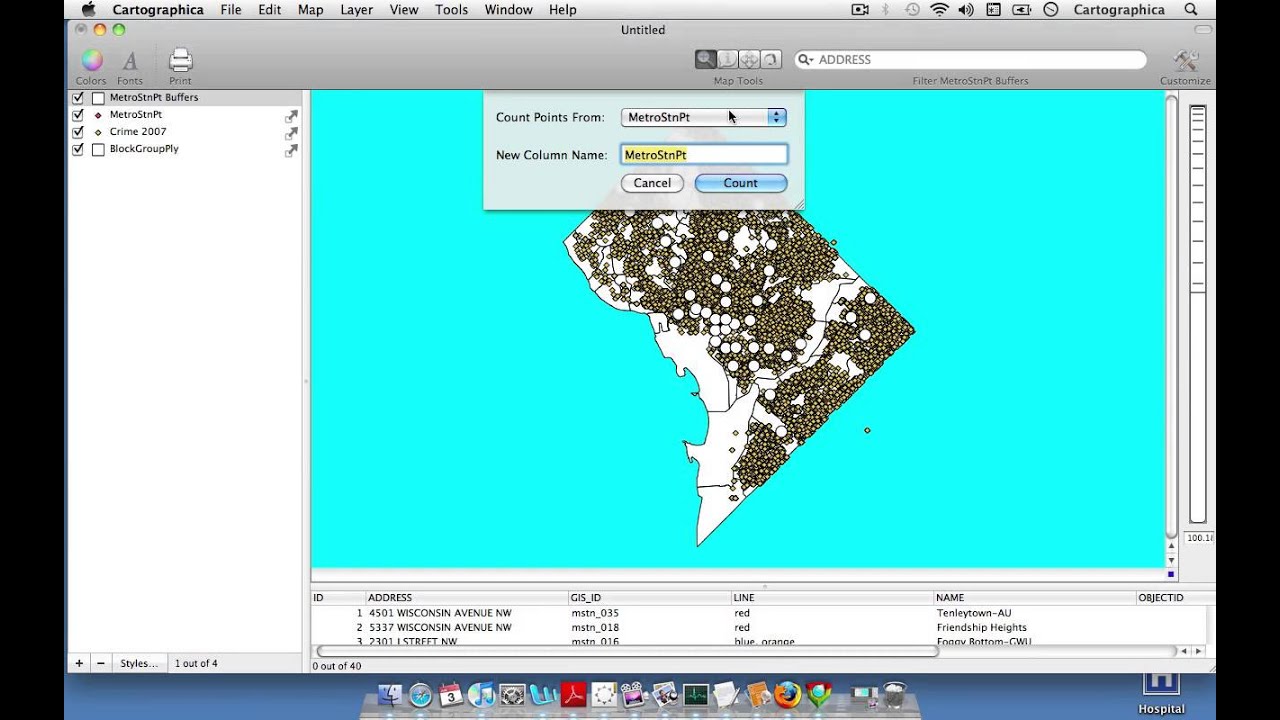Open the Apple menu

88,9
